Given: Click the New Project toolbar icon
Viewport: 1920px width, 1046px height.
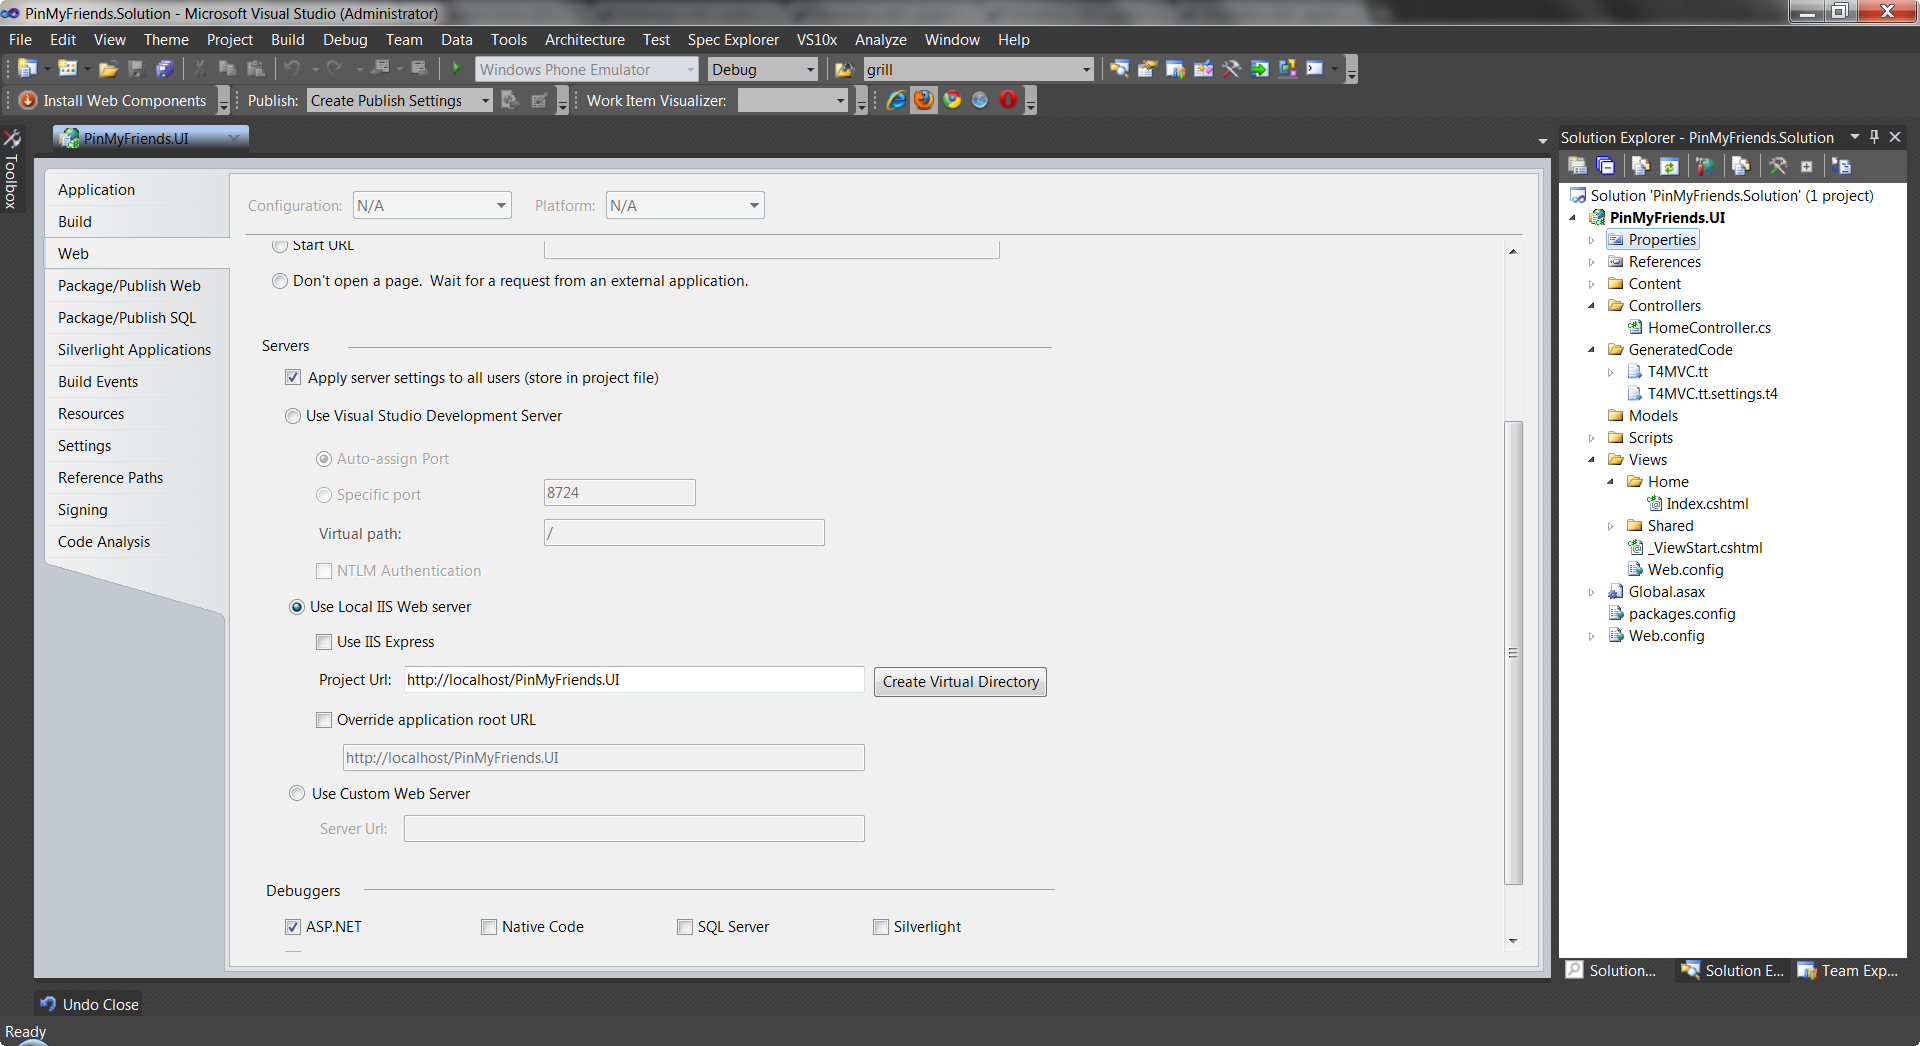Looking at the screenshot, I should (x=27, y=69).
